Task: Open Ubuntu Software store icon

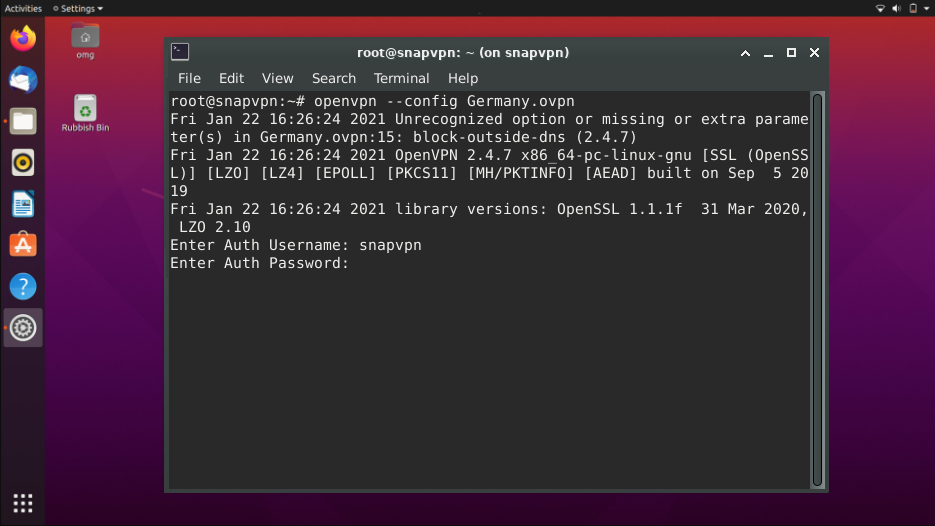Action: click(x=23, y=245)
